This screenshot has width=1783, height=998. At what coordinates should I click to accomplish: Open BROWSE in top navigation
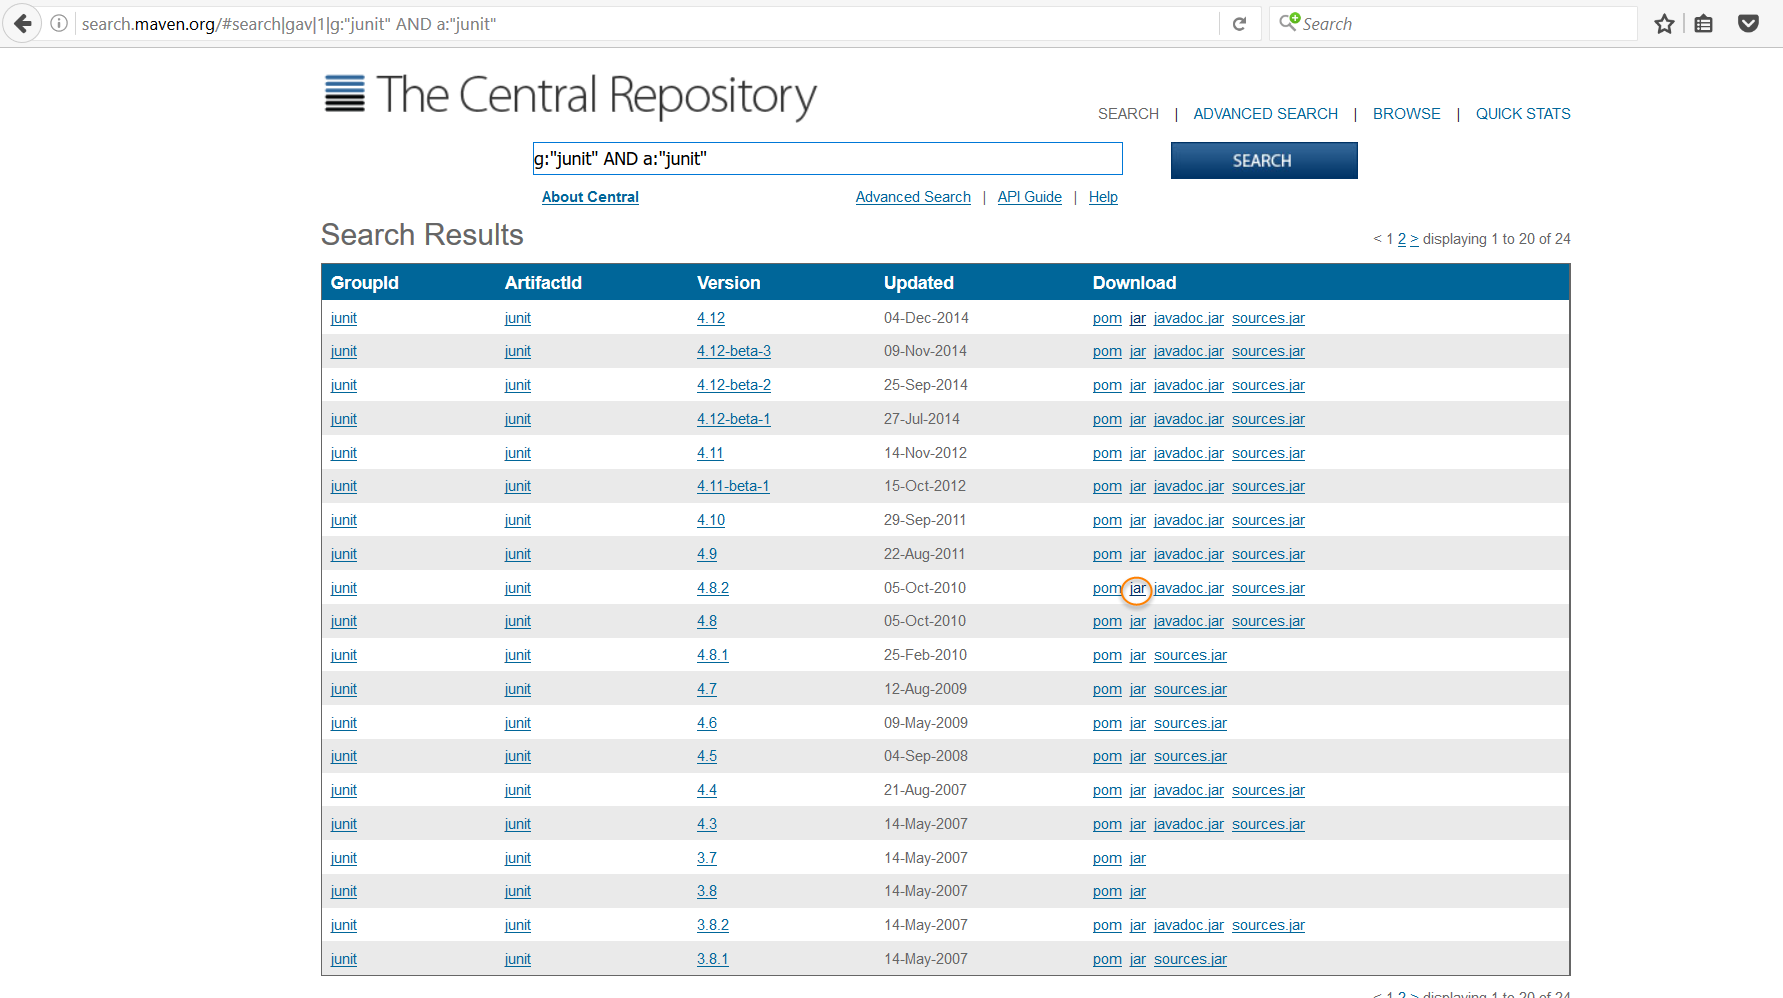coord(1406,114)
